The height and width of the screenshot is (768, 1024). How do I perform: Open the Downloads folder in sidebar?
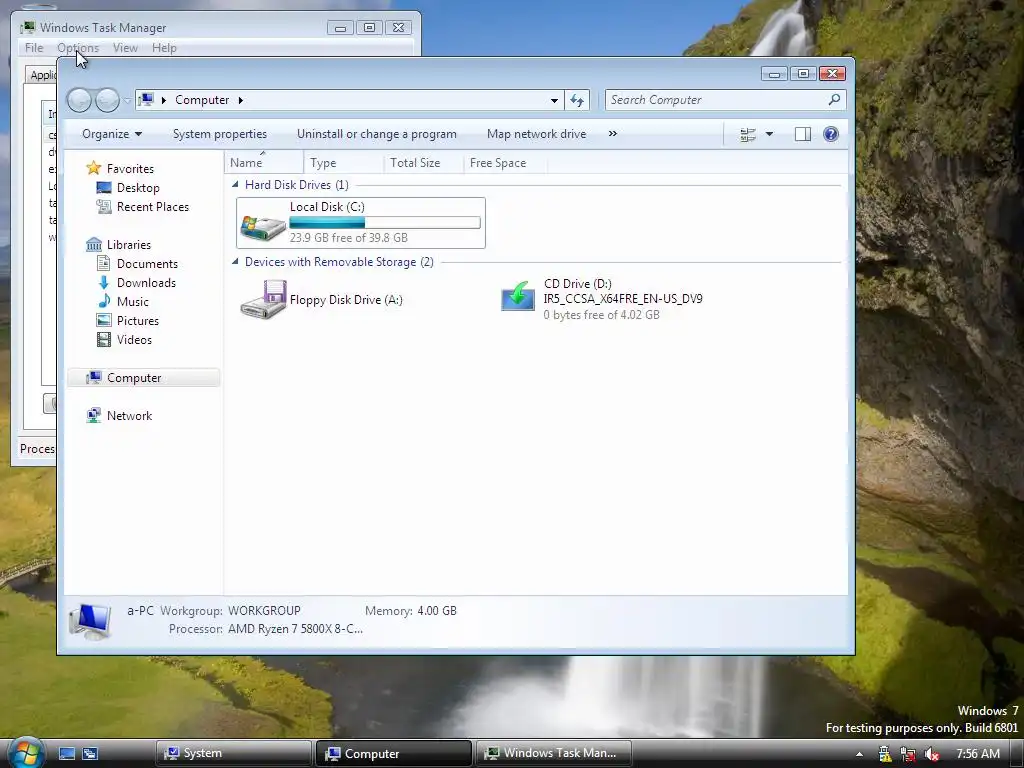click(146, 283)
